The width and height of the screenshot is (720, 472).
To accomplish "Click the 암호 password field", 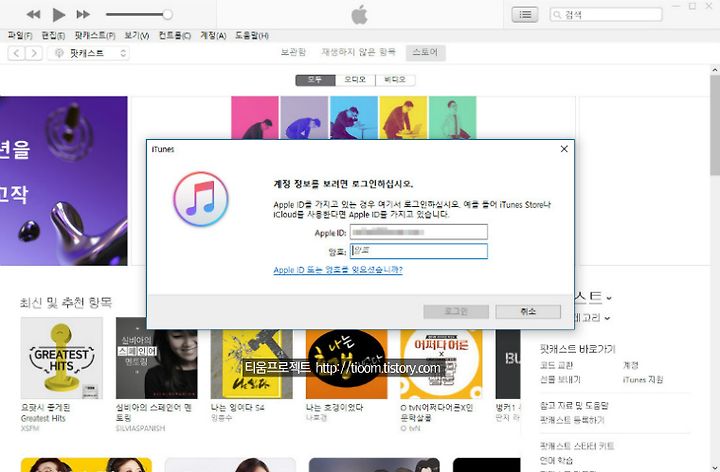I will click(419, 251).
